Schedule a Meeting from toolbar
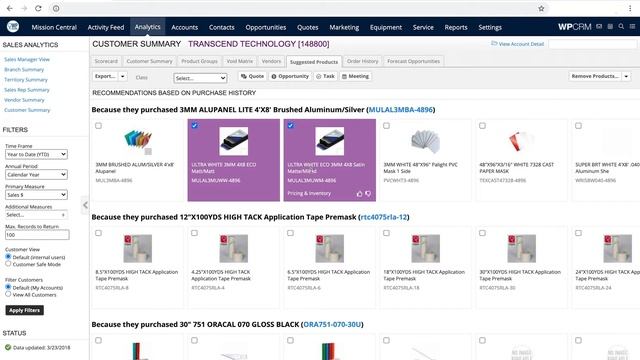Viewport: 640px width, 360px height. [356, 76]
